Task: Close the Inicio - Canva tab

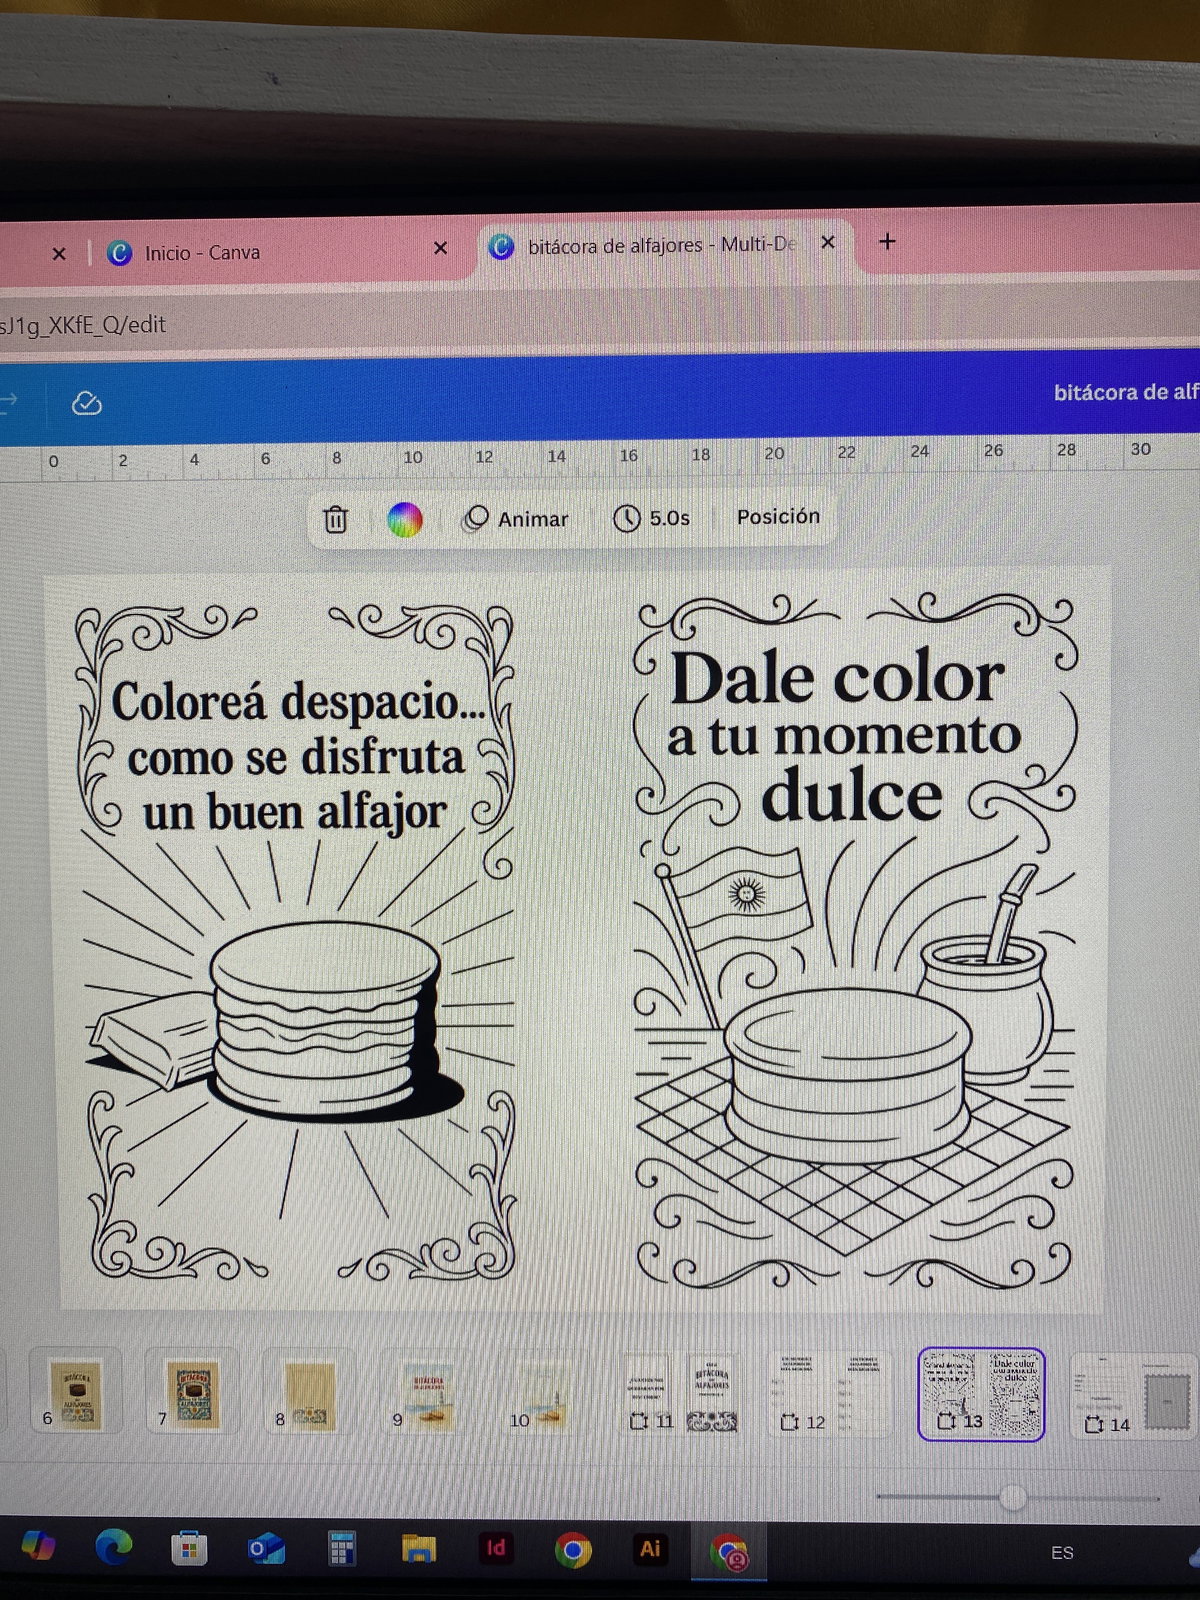Action: pyautogui.click(x=440, y=248)
